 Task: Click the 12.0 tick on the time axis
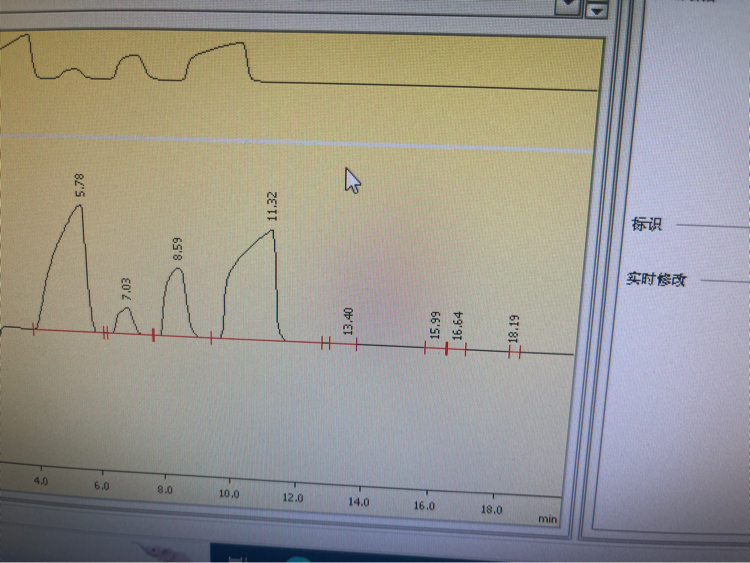click(293, 498)
